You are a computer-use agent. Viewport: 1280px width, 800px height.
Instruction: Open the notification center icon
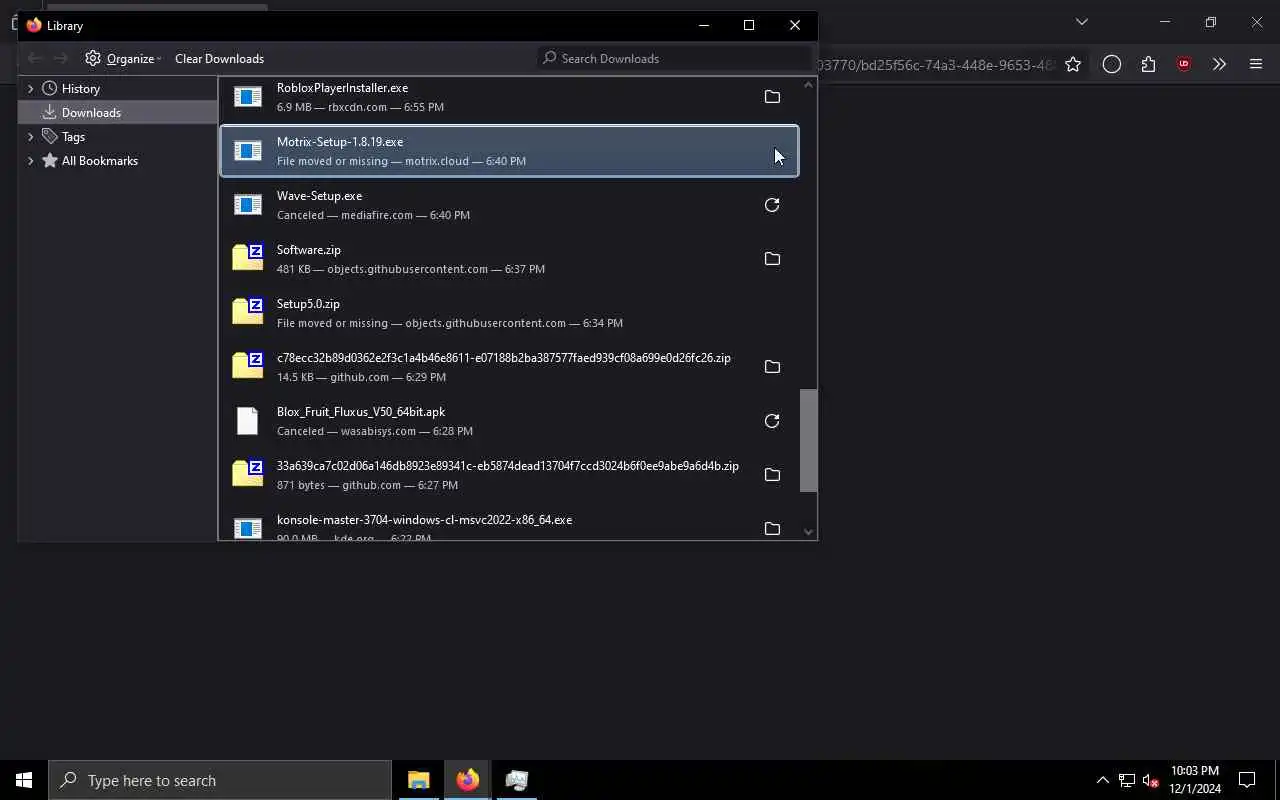[1247, 780]
